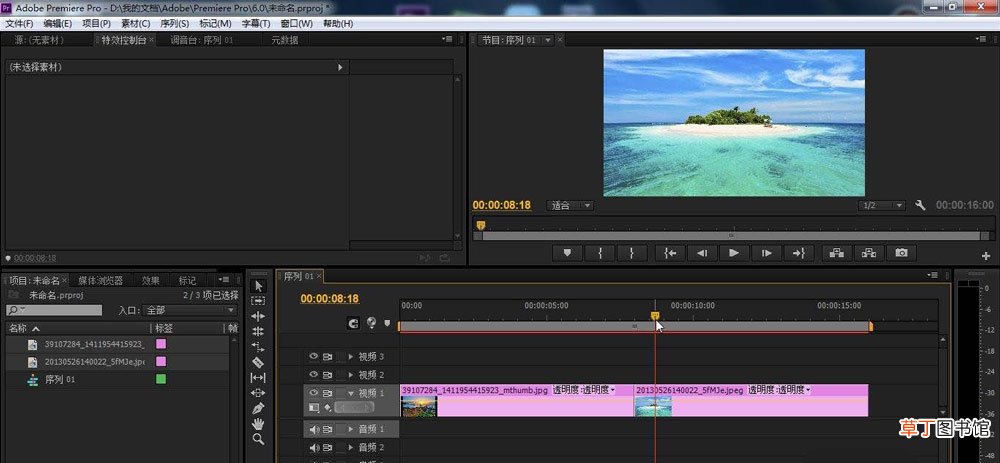Open the button editor plus icon
Viewport: 1000px width, 463px height.
pos(985,256)
